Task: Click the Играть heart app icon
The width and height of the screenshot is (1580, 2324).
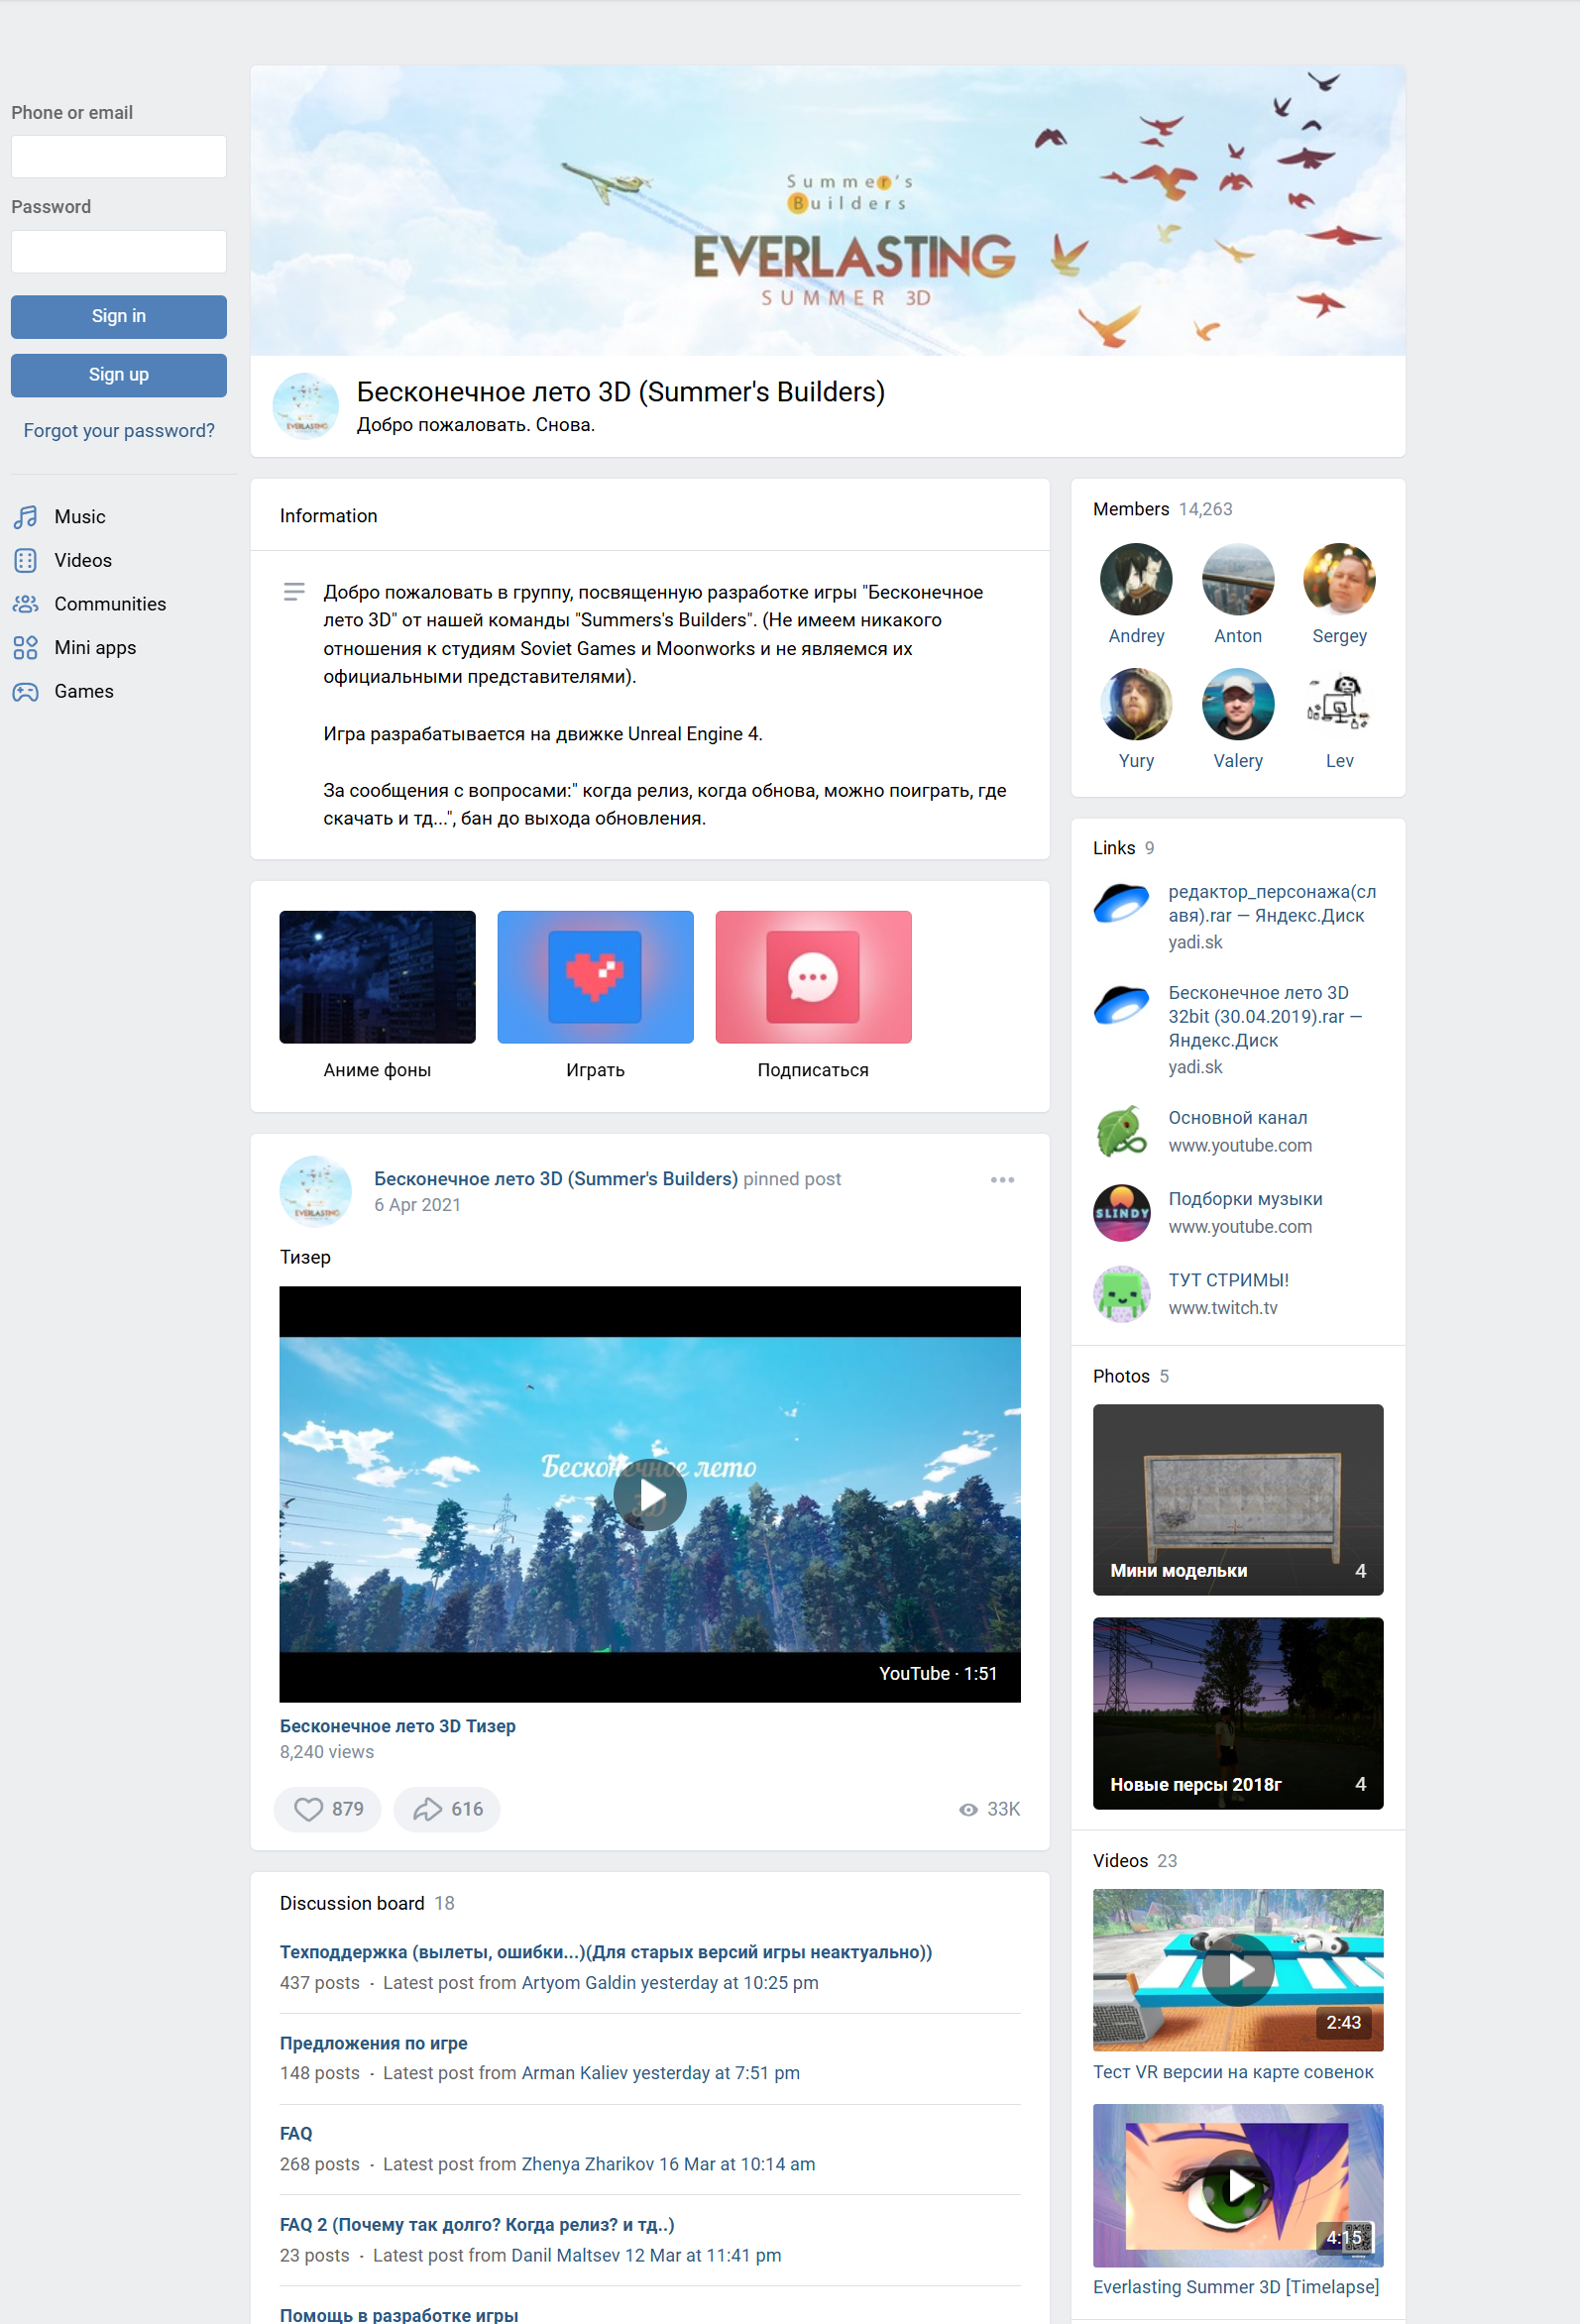Action: (595, 977)
